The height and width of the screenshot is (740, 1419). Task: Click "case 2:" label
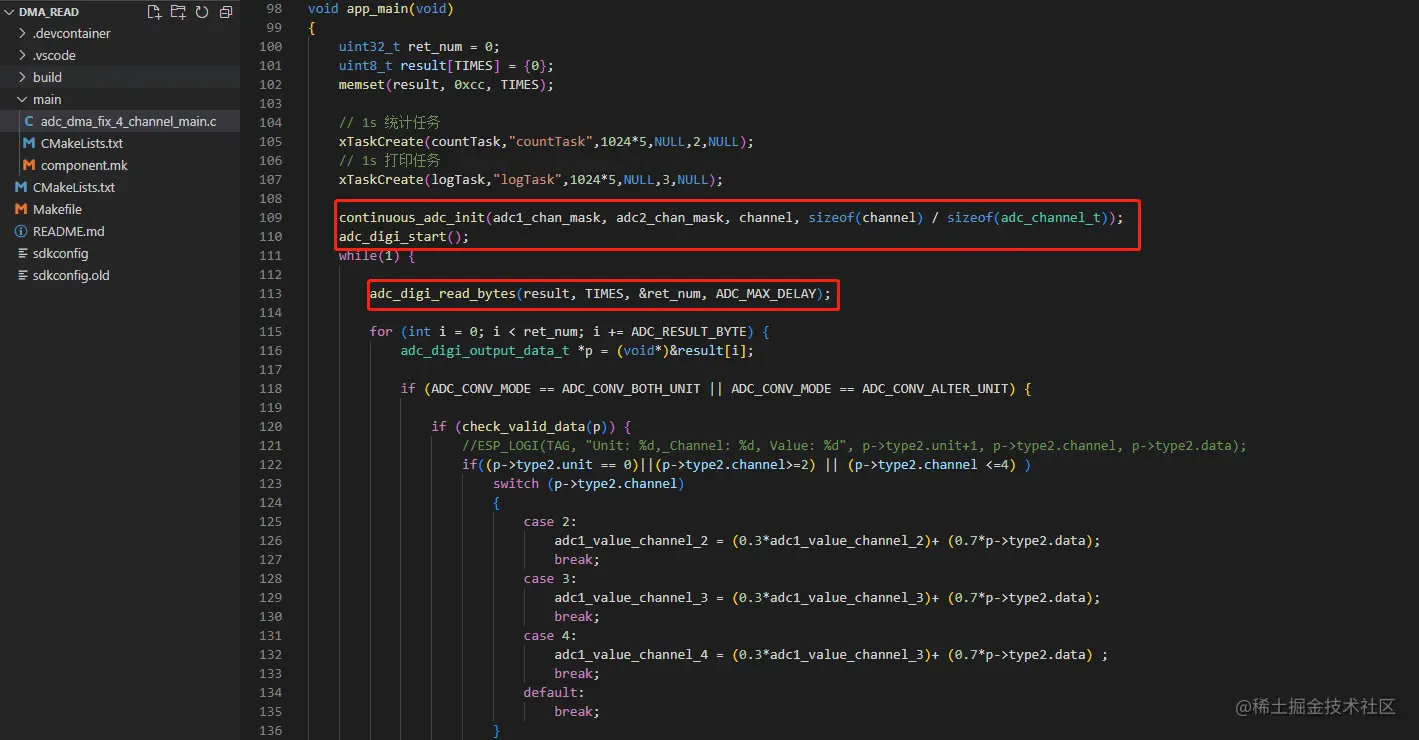[550, 521]
